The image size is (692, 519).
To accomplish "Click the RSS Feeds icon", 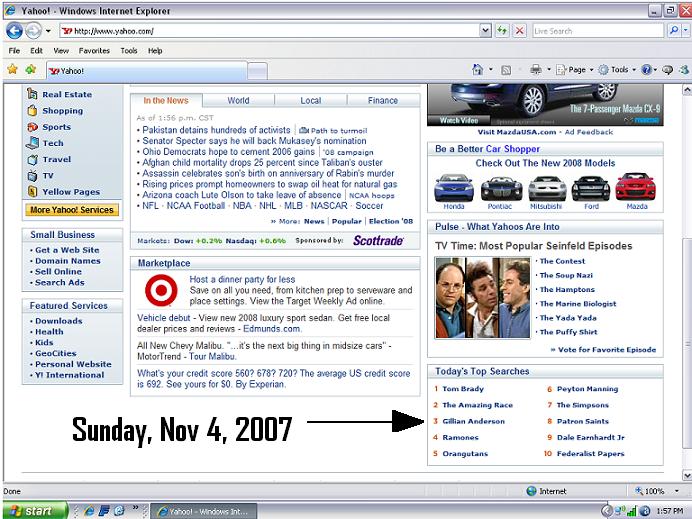I will (x=506, y=70).
